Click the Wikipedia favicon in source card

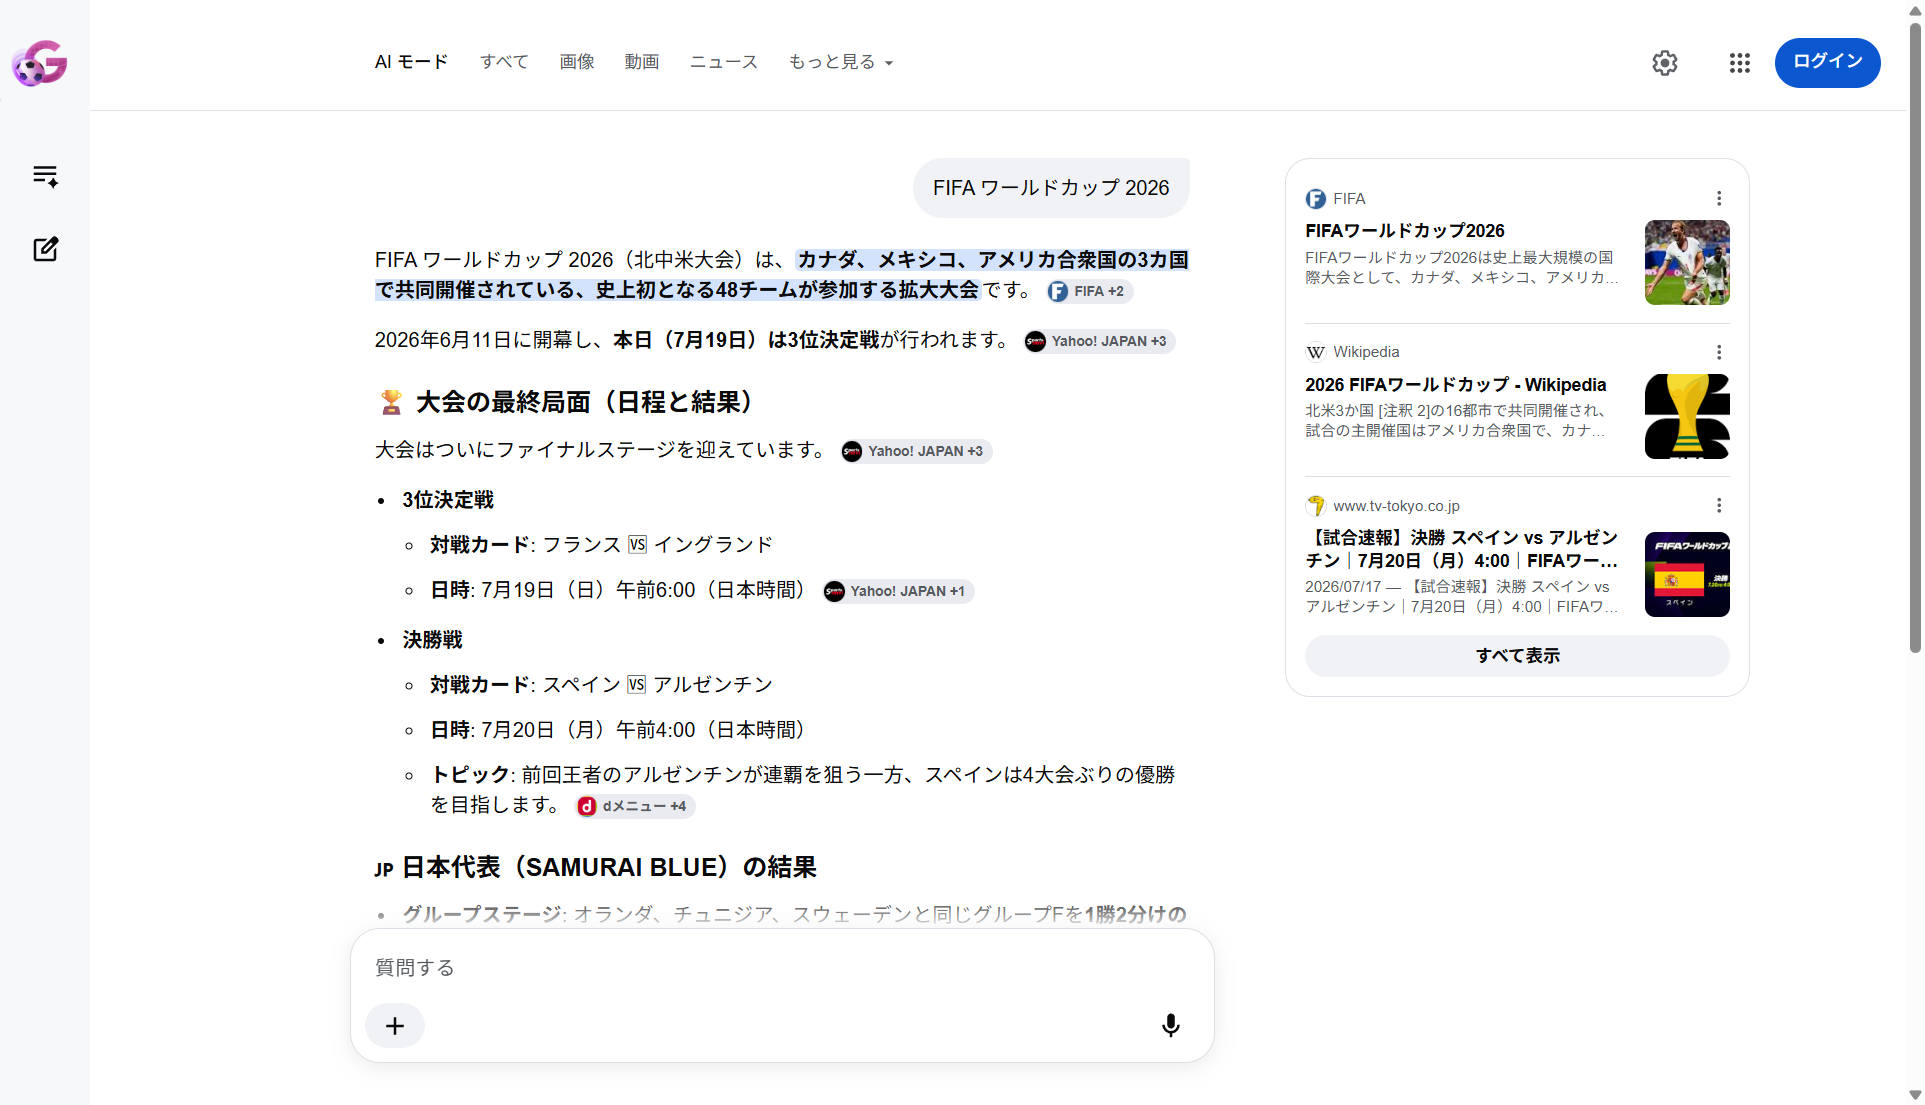tap(1316, 352)
